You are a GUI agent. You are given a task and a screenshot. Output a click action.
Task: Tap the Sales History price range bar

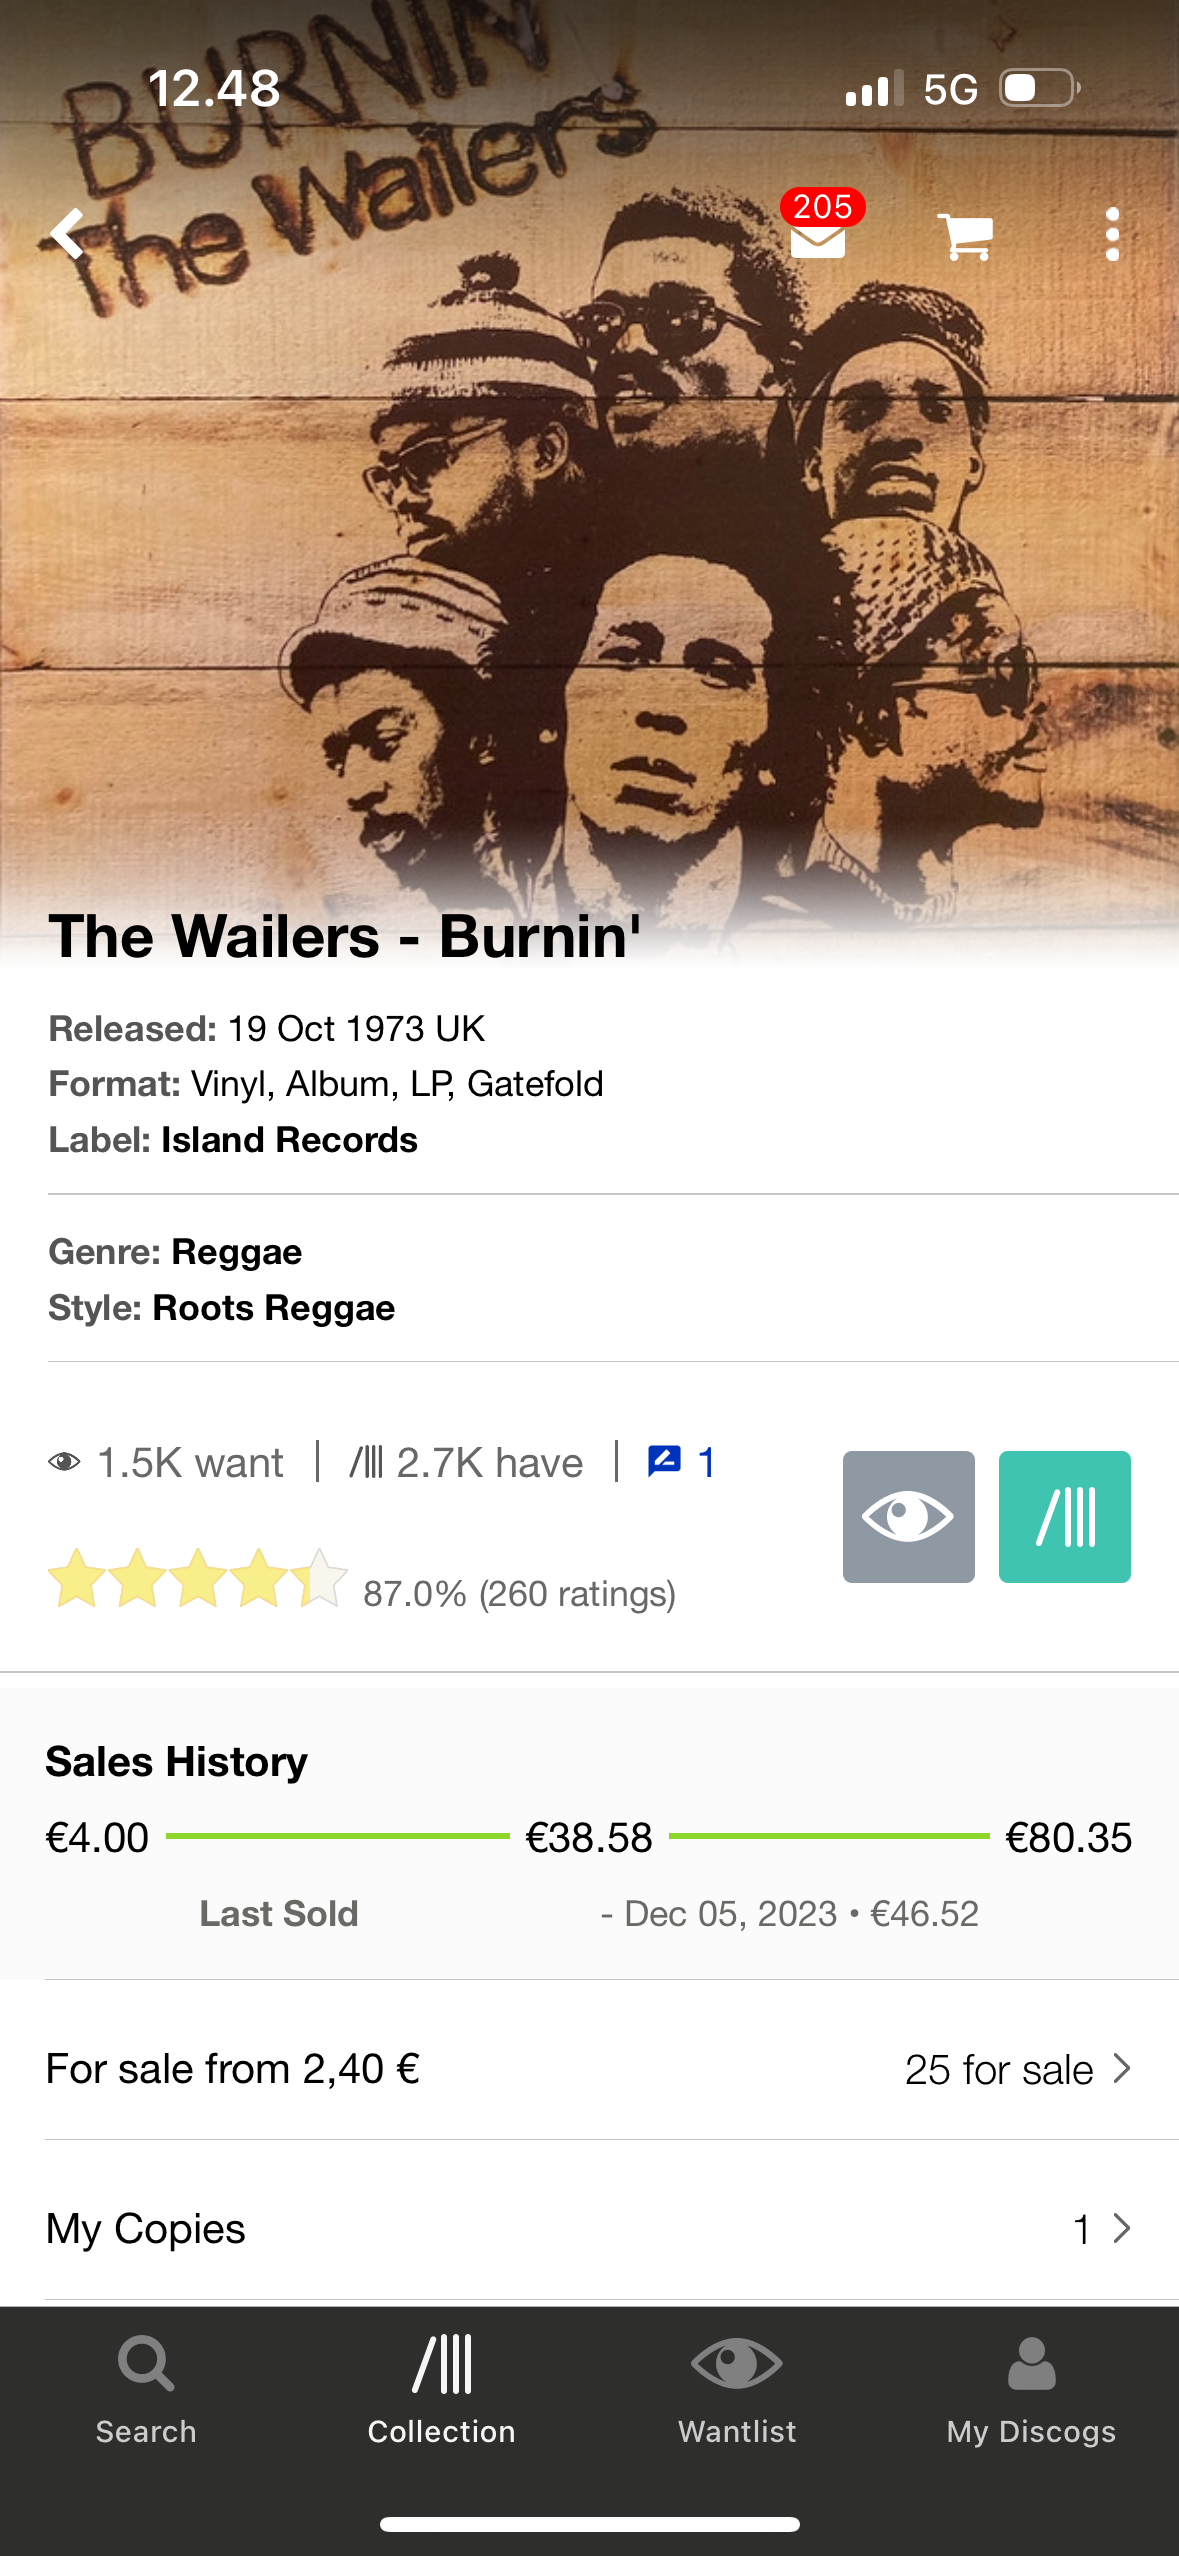589,1837
